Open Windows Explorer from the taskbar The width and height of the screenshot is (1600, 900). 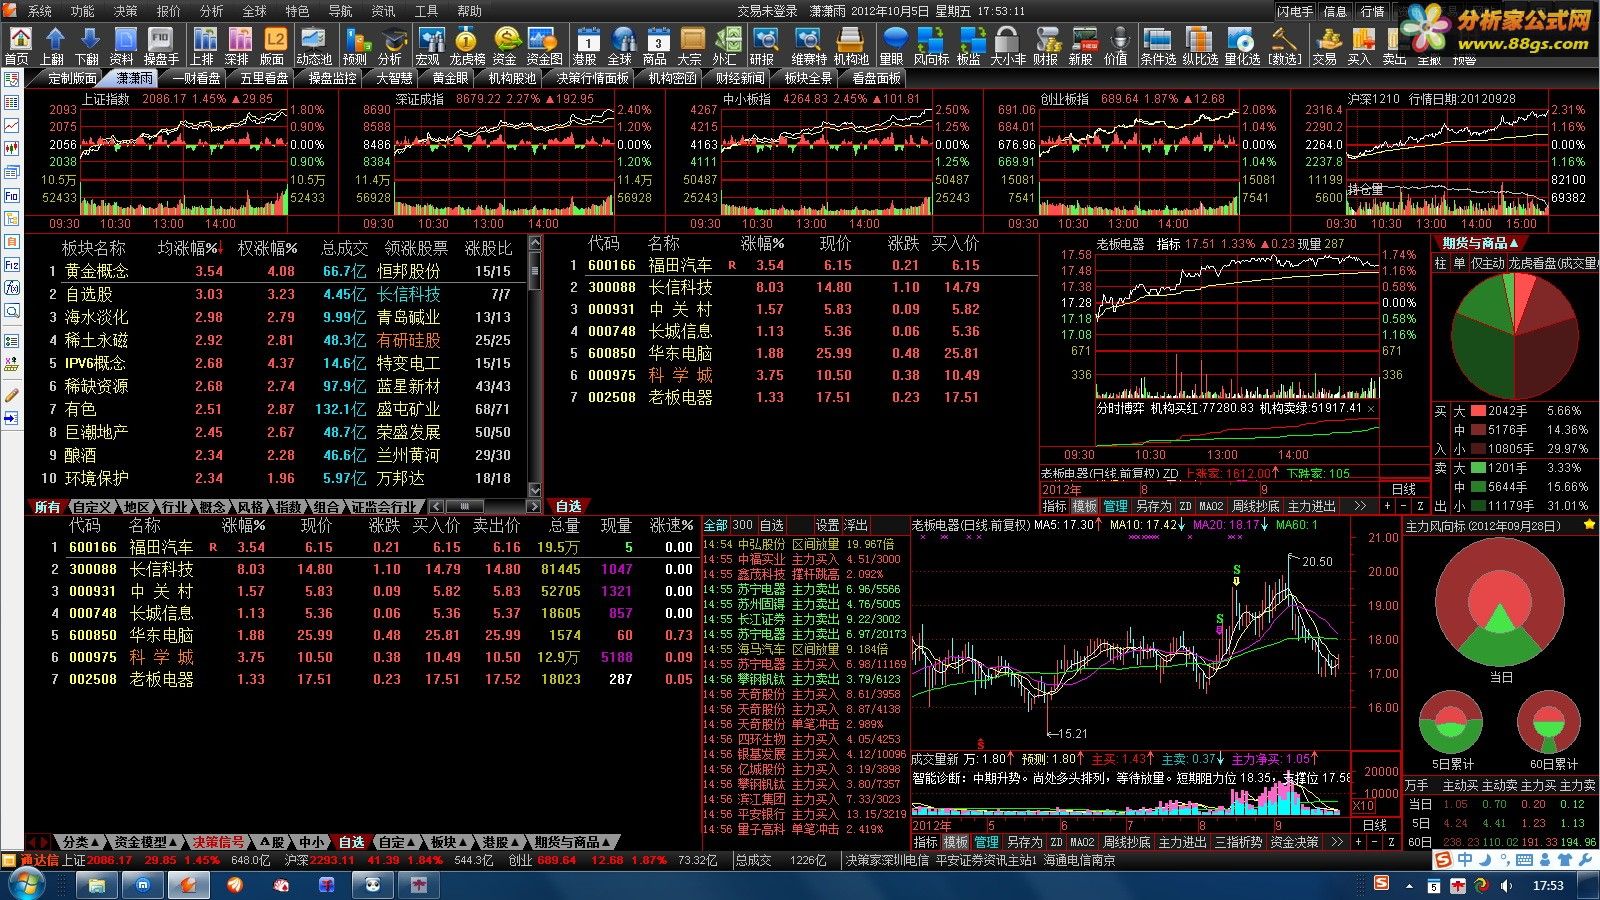tap(97, 885)
